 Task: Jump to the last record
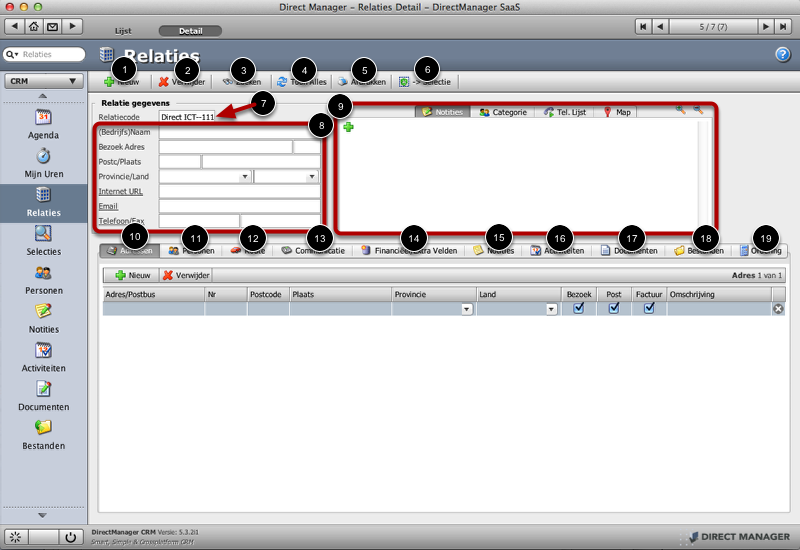pyautogui.click(x=783, y=27)
